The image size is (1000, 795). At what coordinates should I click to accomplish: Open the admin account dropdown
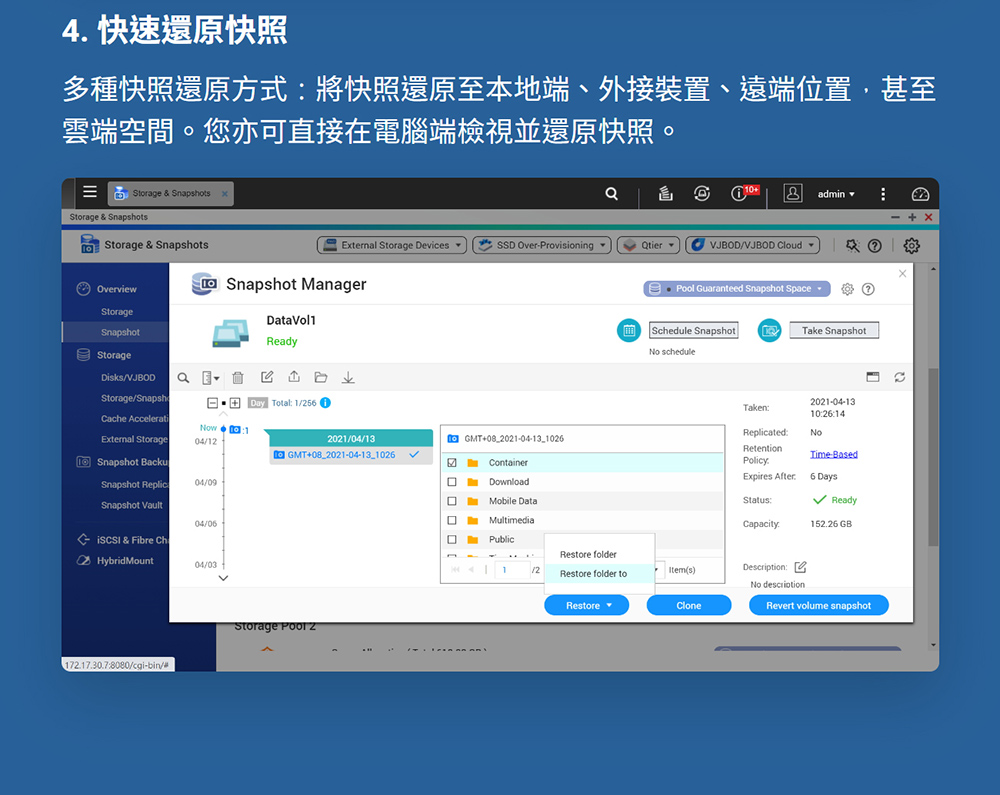(x=836, y=194)
